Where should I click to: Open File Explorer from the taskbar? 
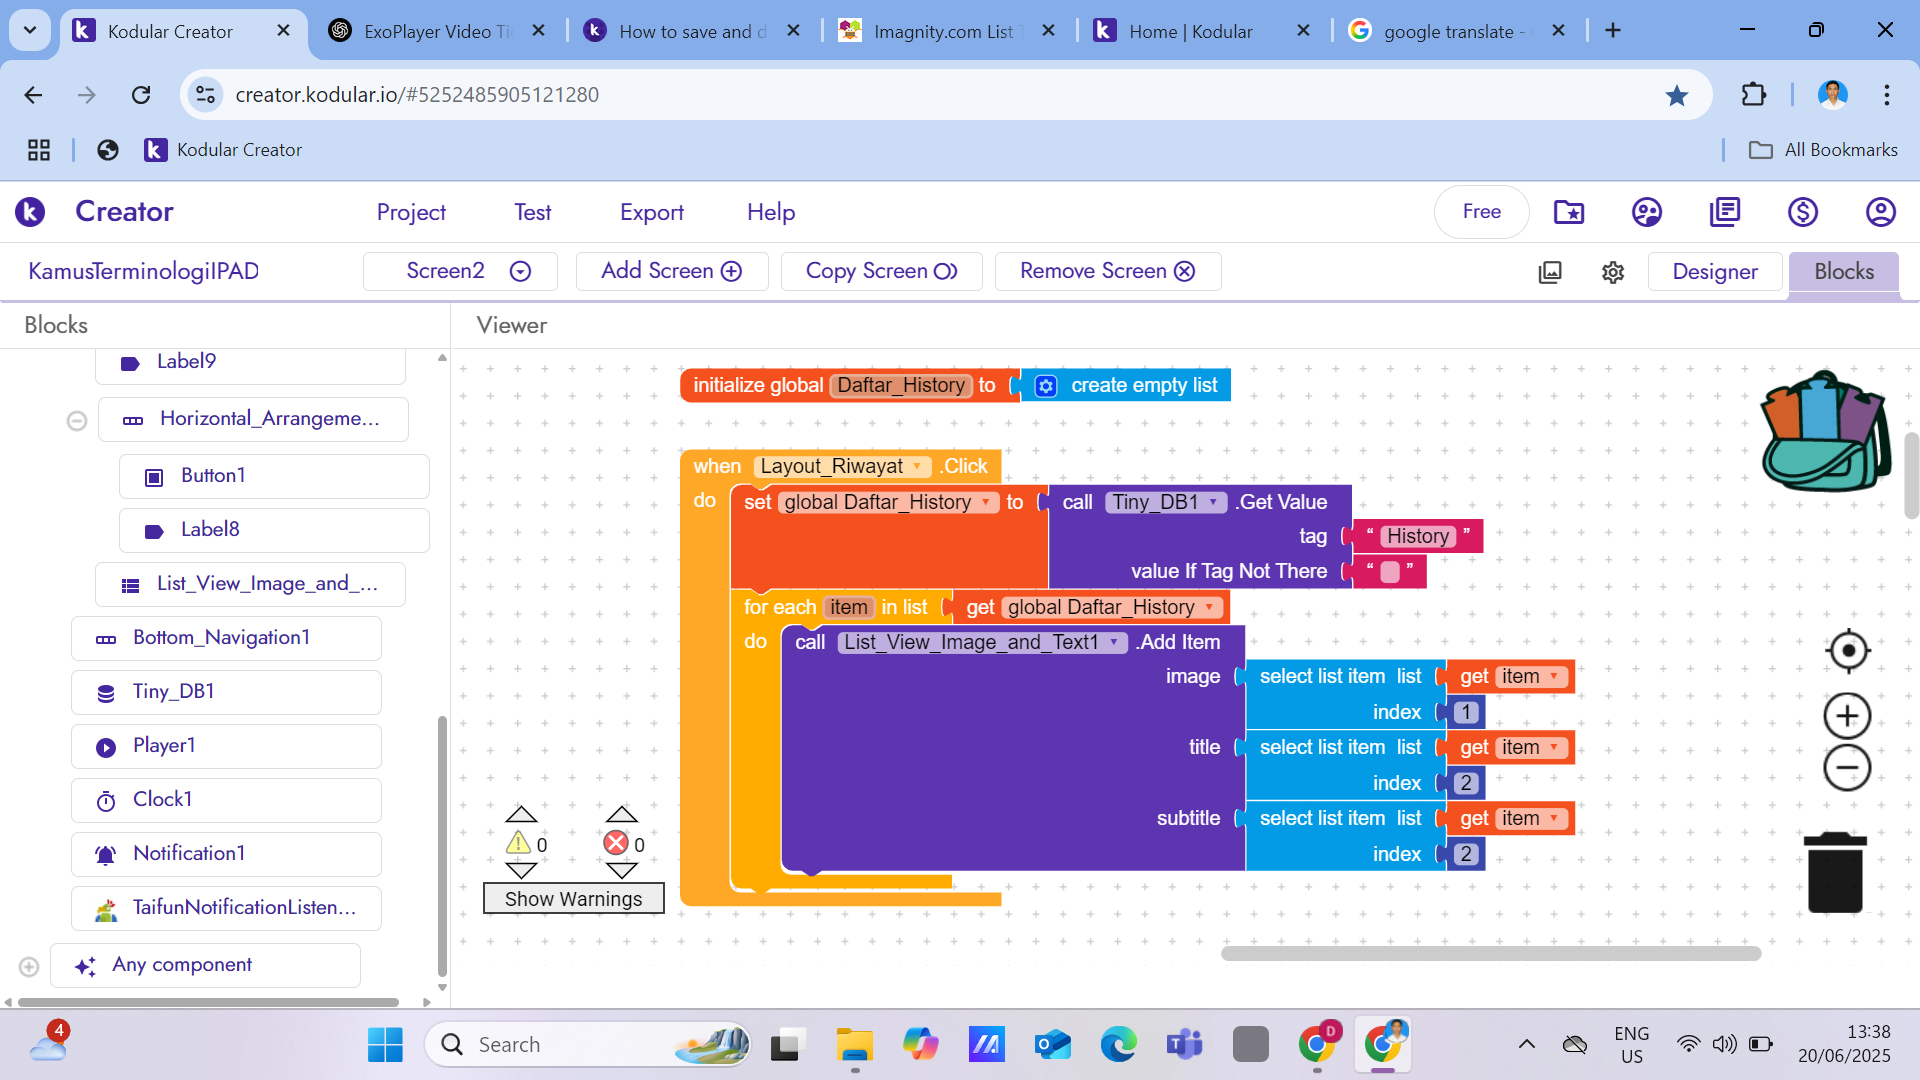coord(854,1045)
